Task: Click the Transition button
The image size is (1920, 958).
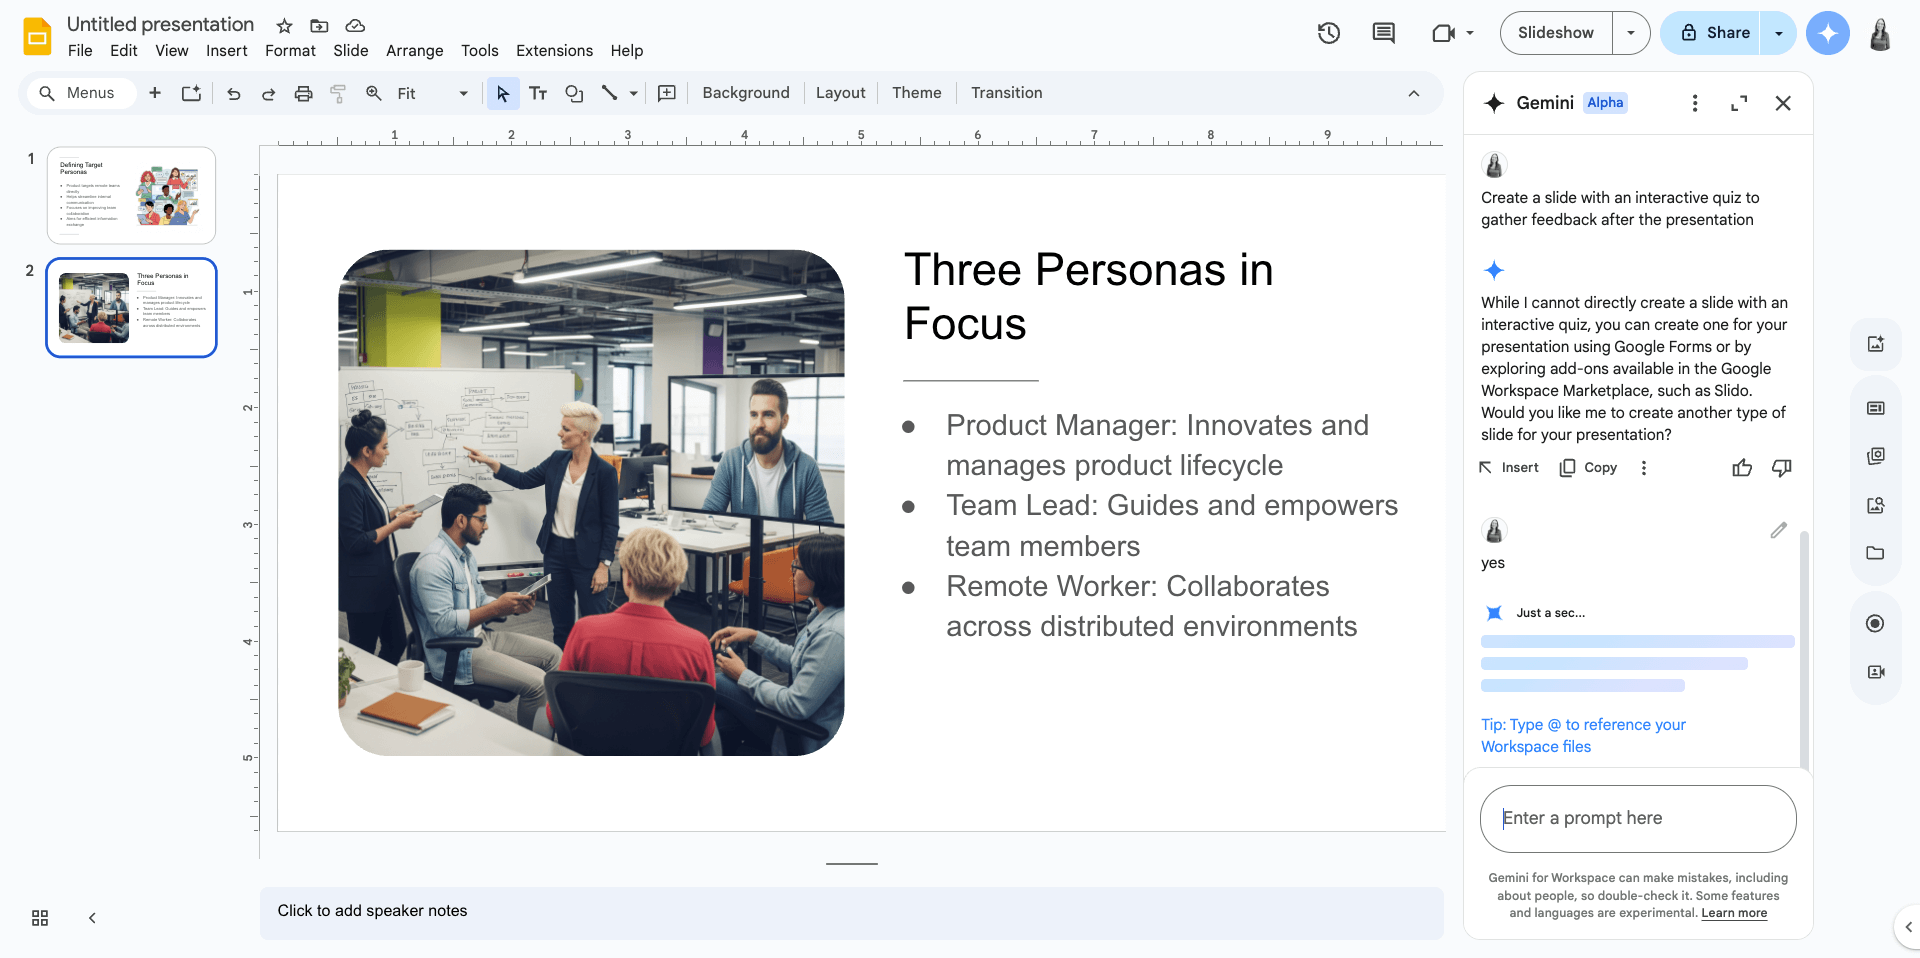Action: tap(1006, 93)
